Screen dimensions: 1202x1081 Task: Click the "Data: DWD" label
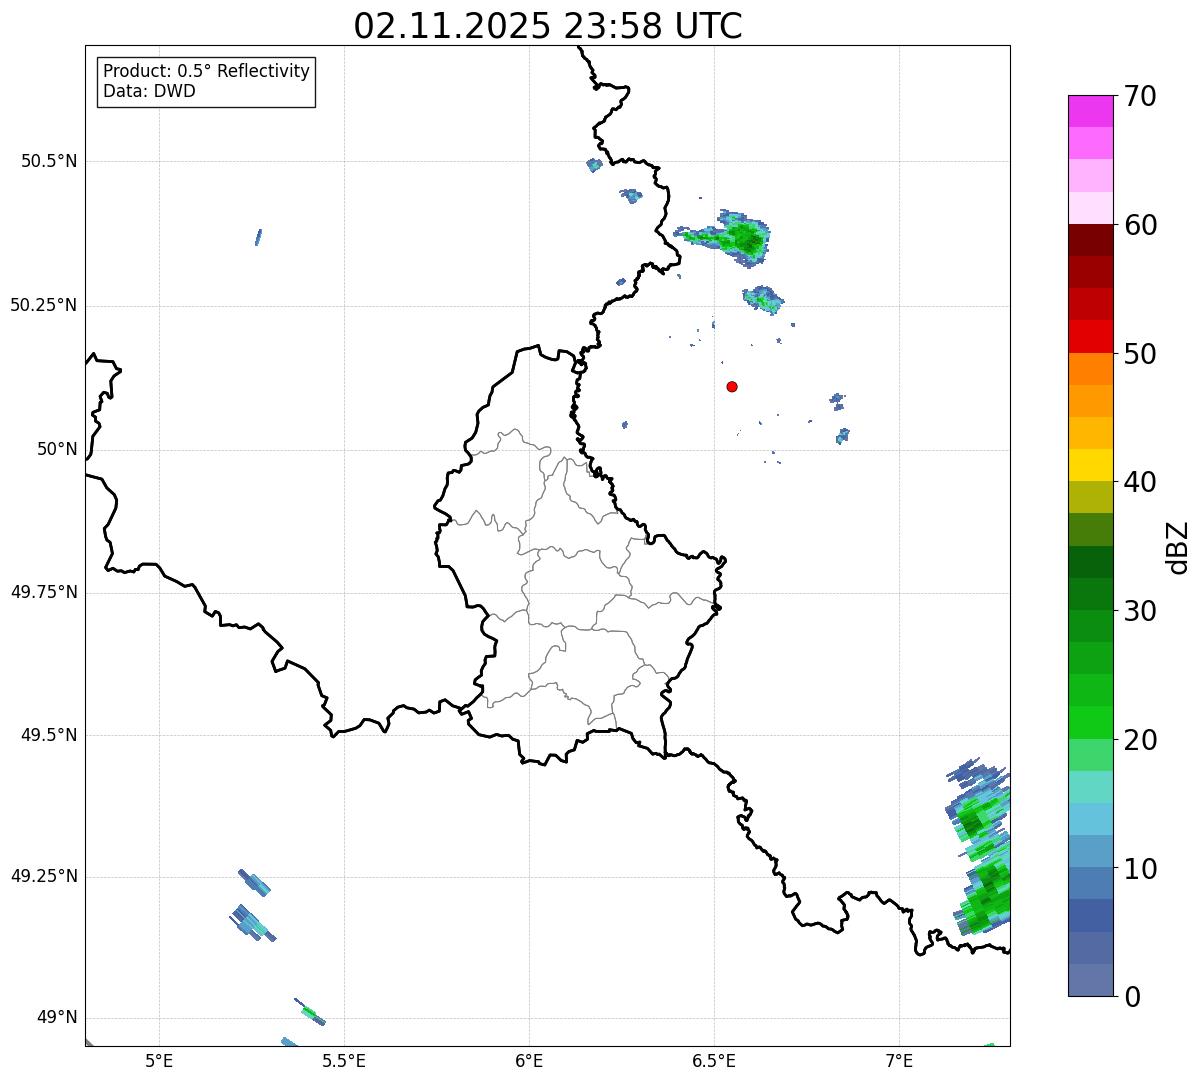tap(150, 91)
